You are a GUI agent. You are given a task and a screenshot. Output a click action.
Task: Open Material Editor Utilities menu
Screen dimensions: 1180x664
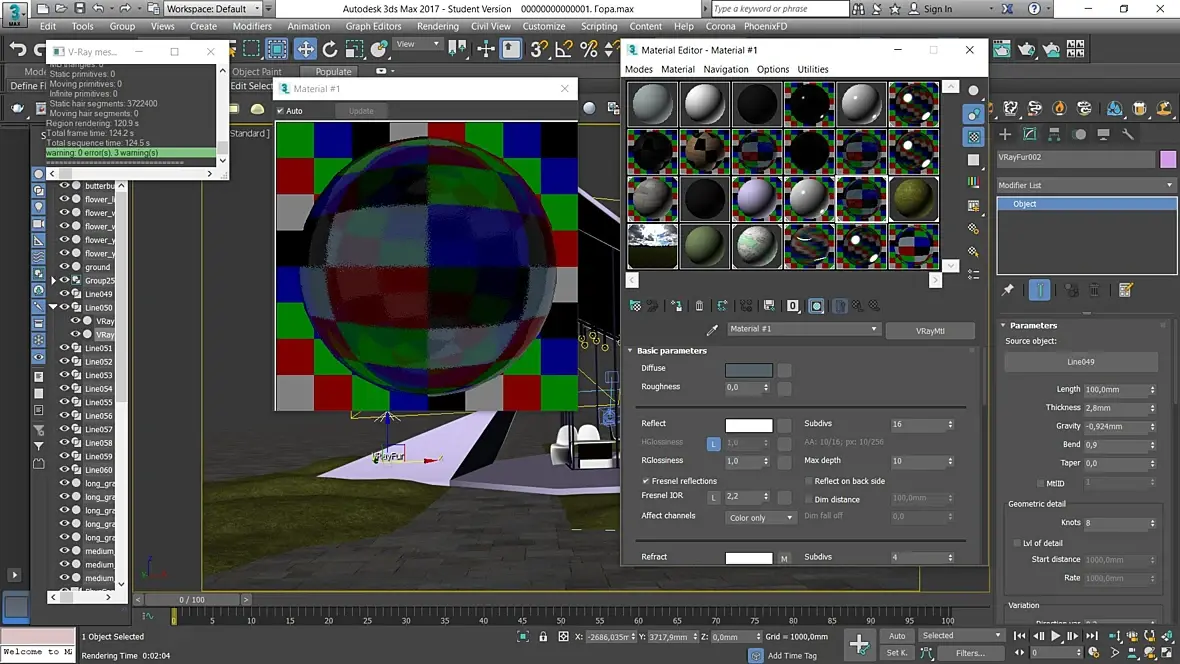pos(812,69)
